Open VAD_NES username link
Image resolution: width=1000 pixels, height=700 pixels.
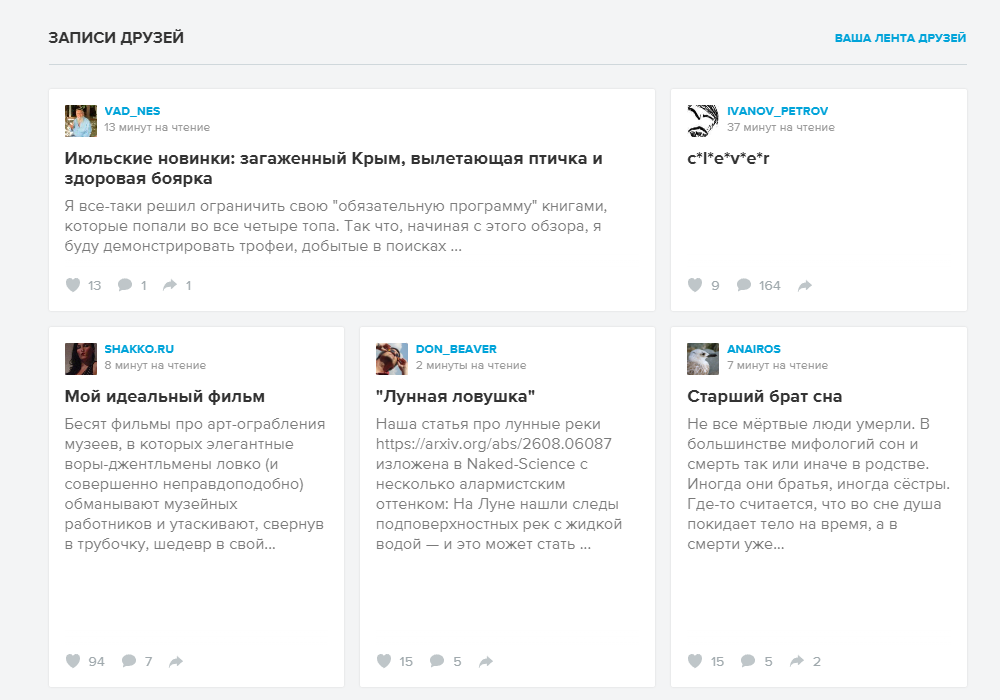pos(132,111)
